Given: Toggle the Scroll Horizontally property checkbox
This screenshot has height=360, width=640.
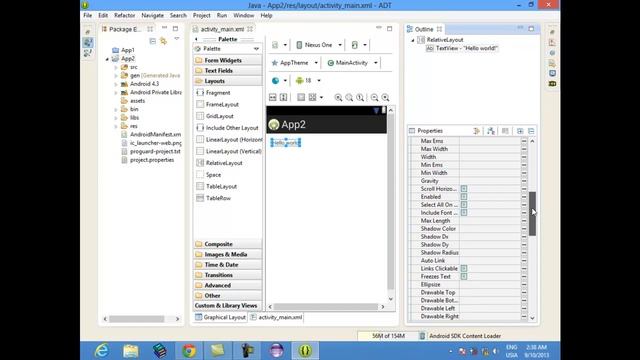Looking at the screenshot, I should pos(464,189).
